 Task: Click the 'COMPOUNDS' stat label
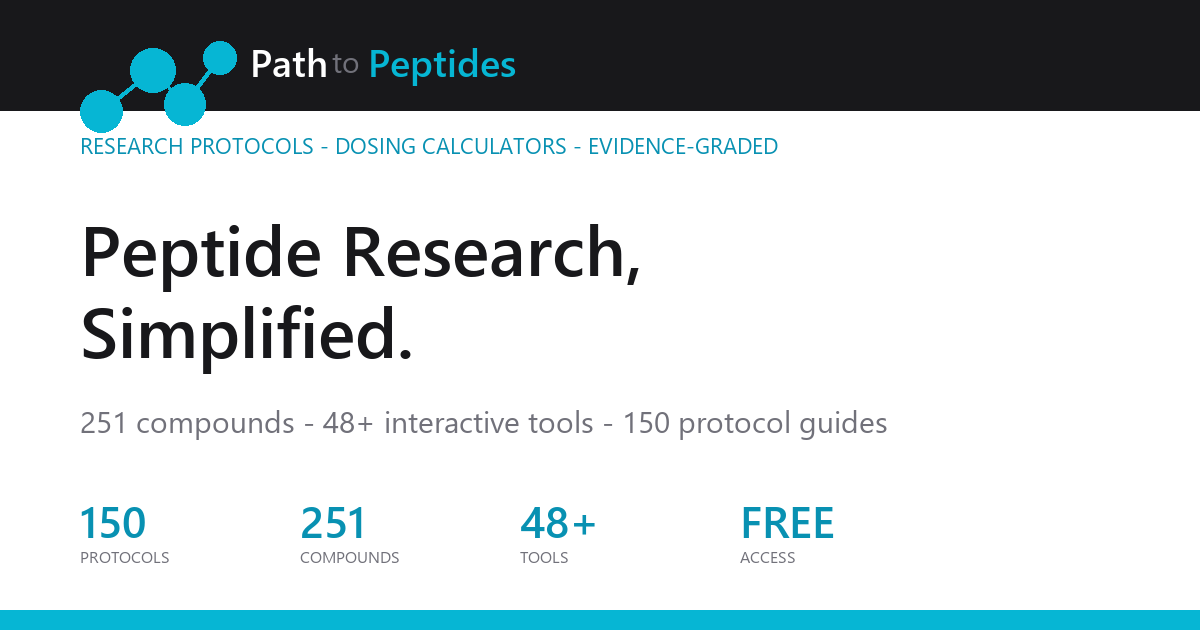350,558
